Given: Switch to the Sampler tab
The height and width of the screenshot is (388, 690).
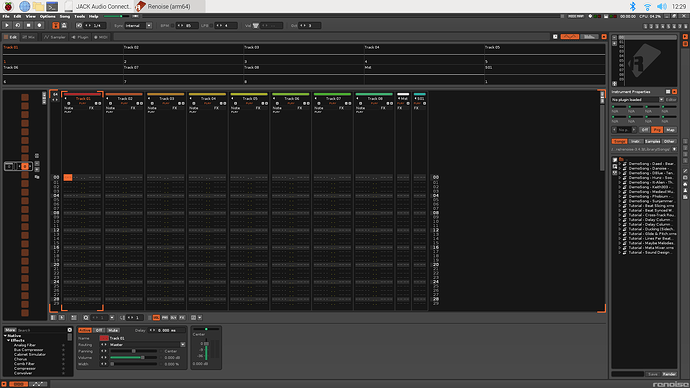Looking at the screenshot, I should pos(55,37).
